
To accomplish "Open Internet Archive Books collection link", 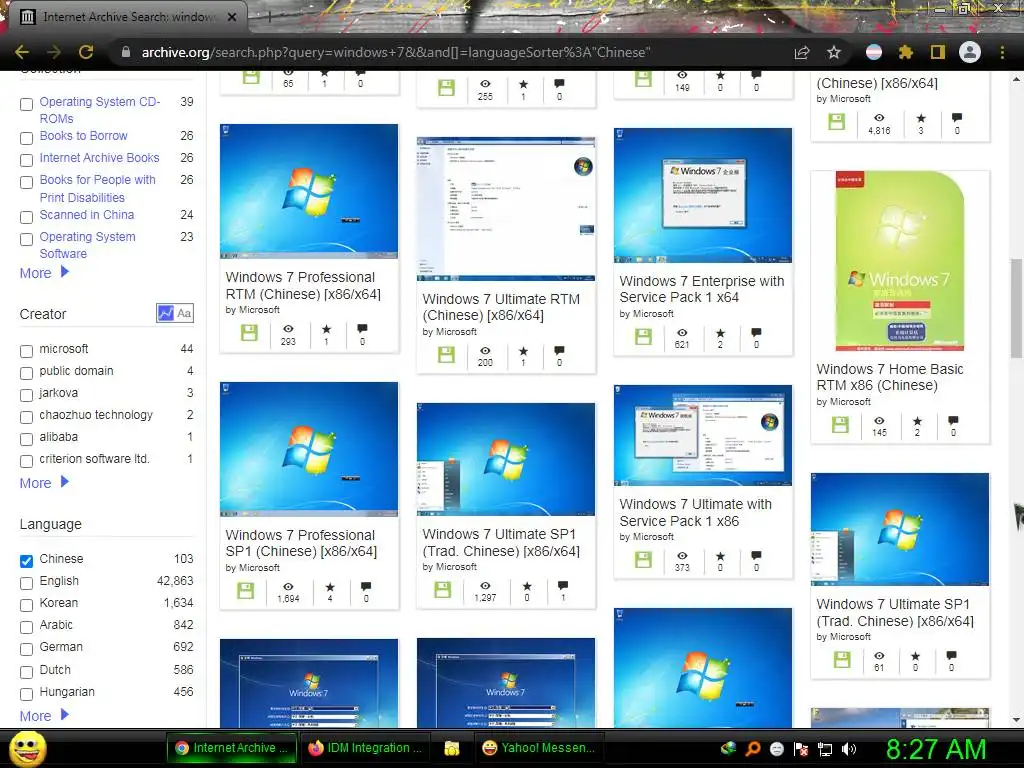I will 99,157.
